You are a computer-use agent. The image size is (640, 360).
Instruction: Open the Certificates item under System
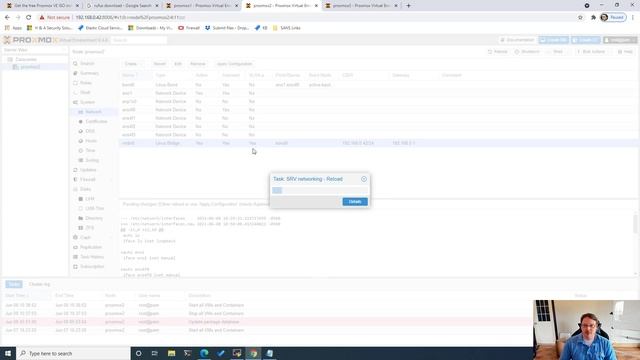(96, 122)
